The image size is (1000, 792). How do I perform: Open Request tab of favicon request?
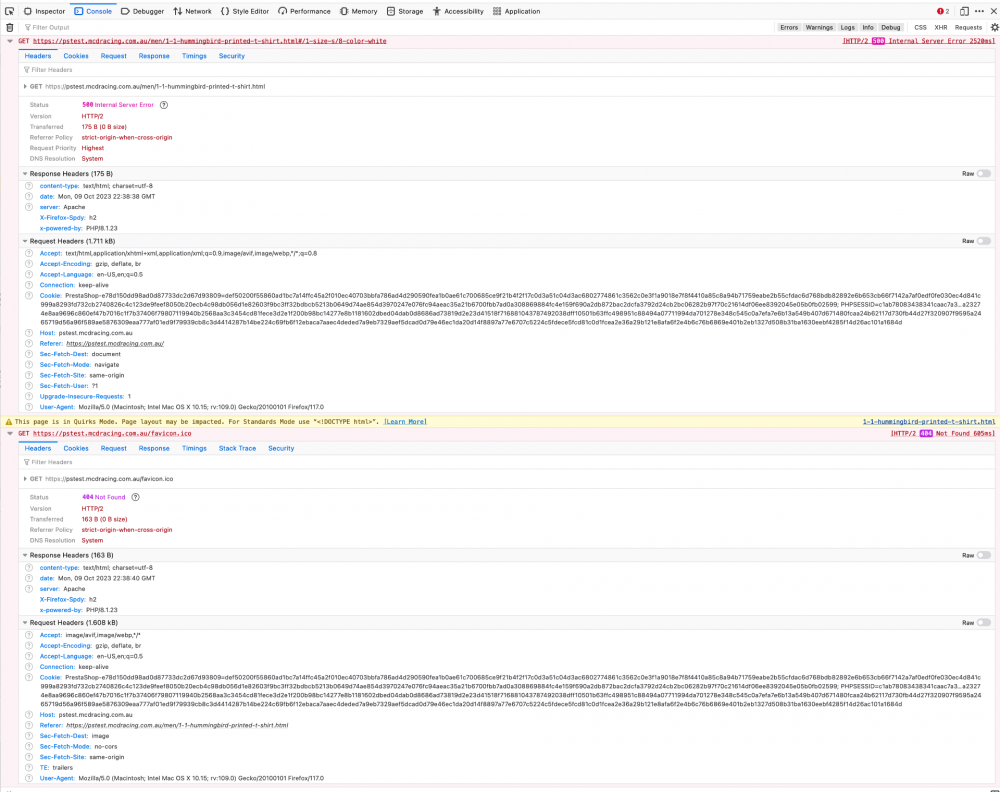(x=114, y=448)
